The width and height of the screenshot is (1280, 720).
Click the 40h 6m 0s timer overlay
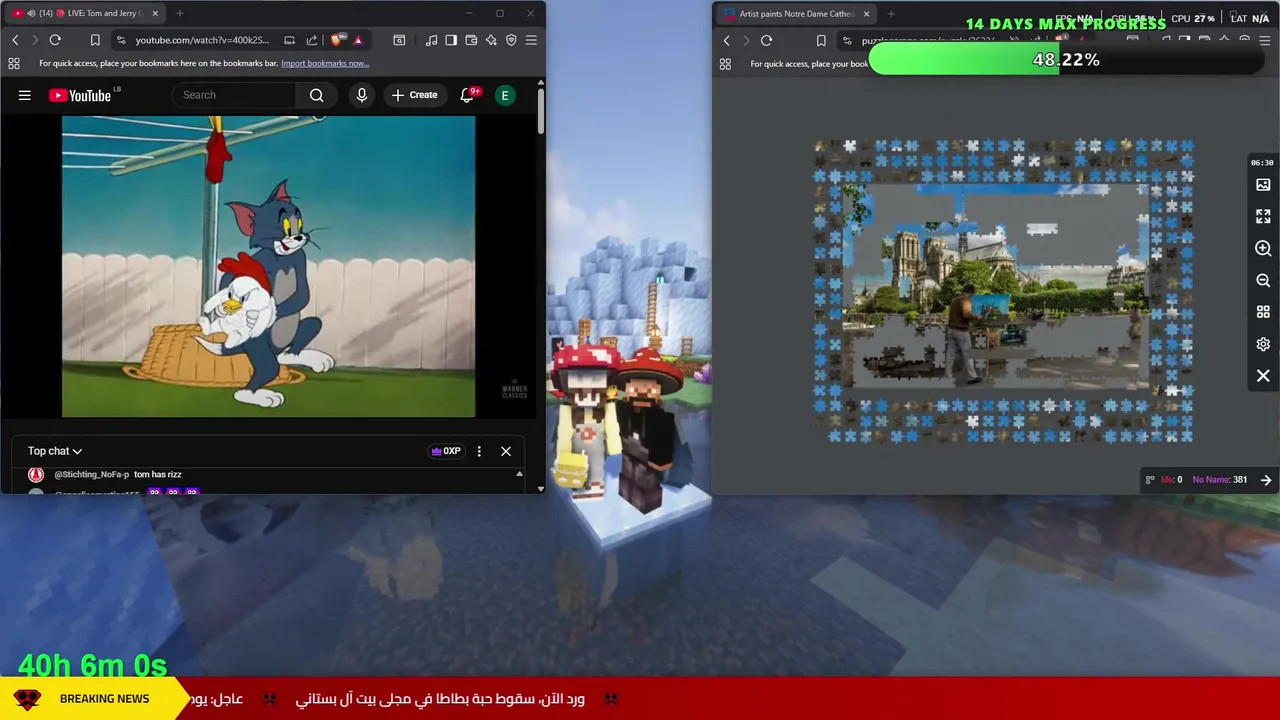coord(92,665)
